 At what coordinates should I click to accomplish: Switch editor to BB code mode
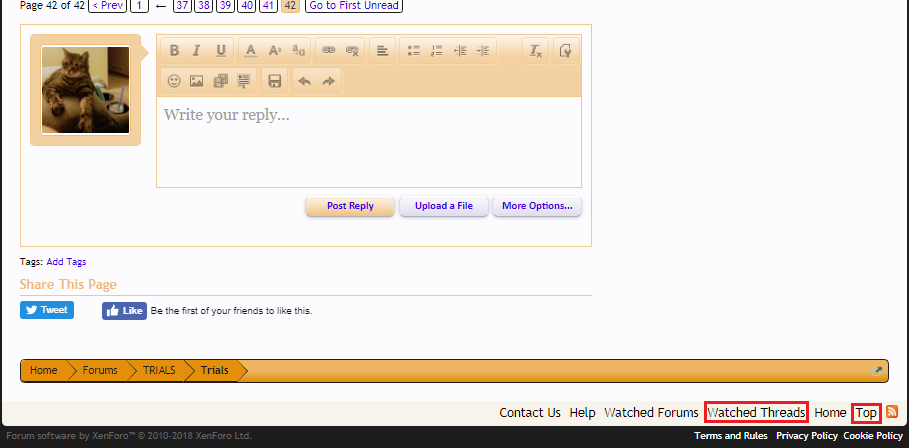coord(565,50)
